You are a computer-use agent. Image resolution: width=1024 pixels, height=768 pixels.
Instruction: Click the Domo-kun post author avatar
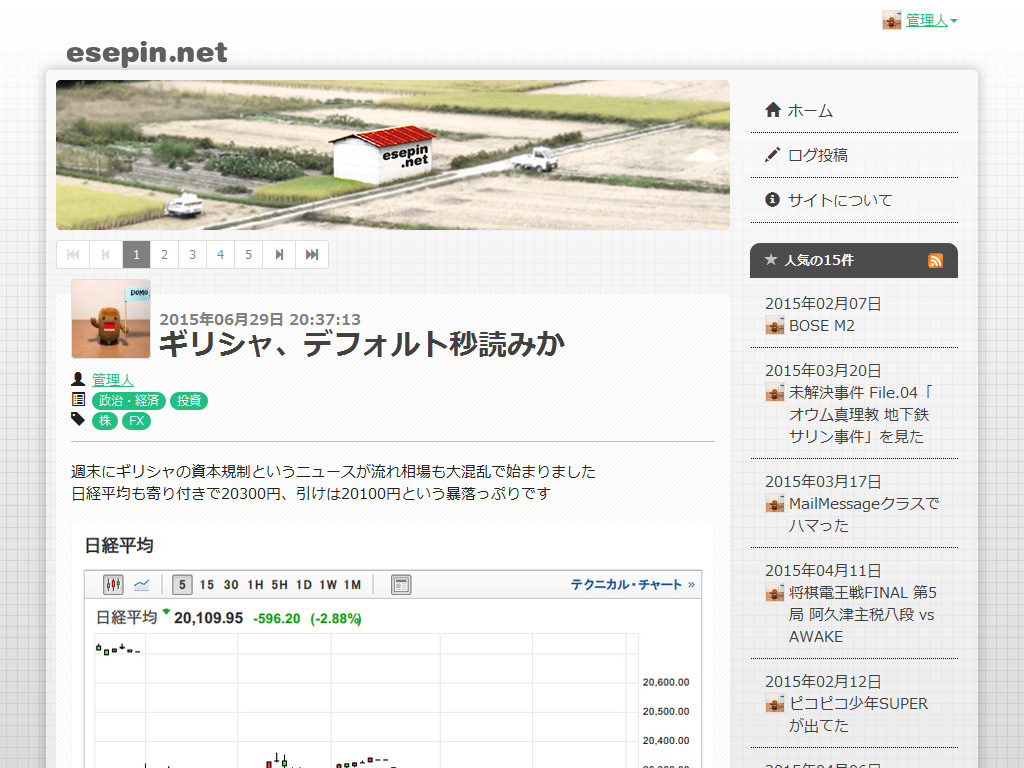click(x=111, y=319)
